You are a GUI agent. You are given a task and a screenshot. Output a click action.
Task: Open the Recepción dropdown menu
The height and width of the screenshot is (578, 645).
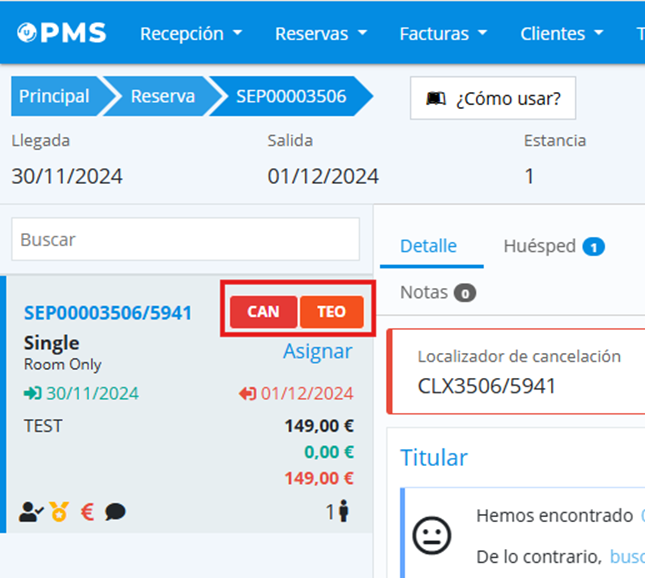coord(191,33)
